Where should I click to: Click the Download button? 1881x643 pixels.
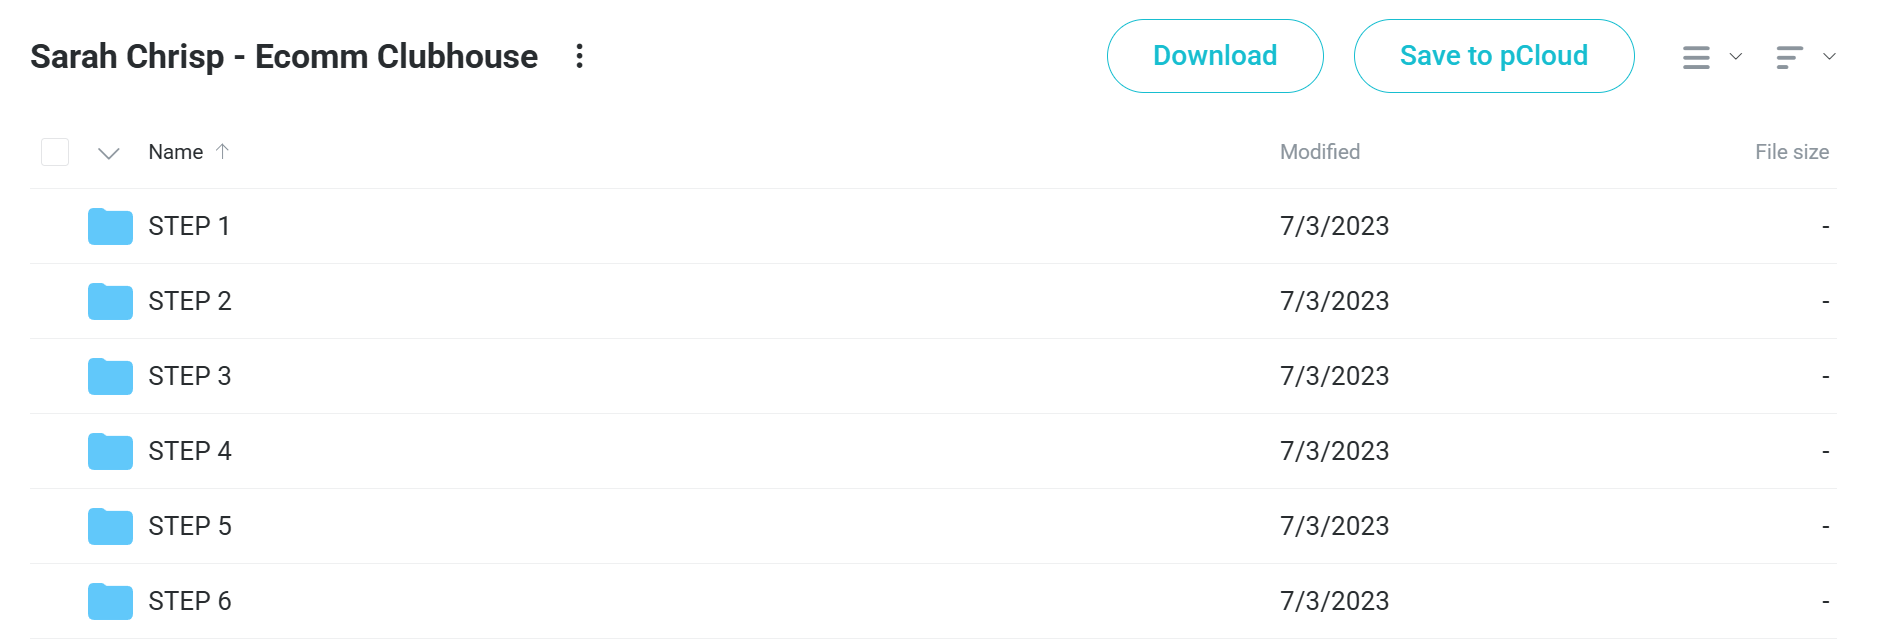tap(1215, 56)
